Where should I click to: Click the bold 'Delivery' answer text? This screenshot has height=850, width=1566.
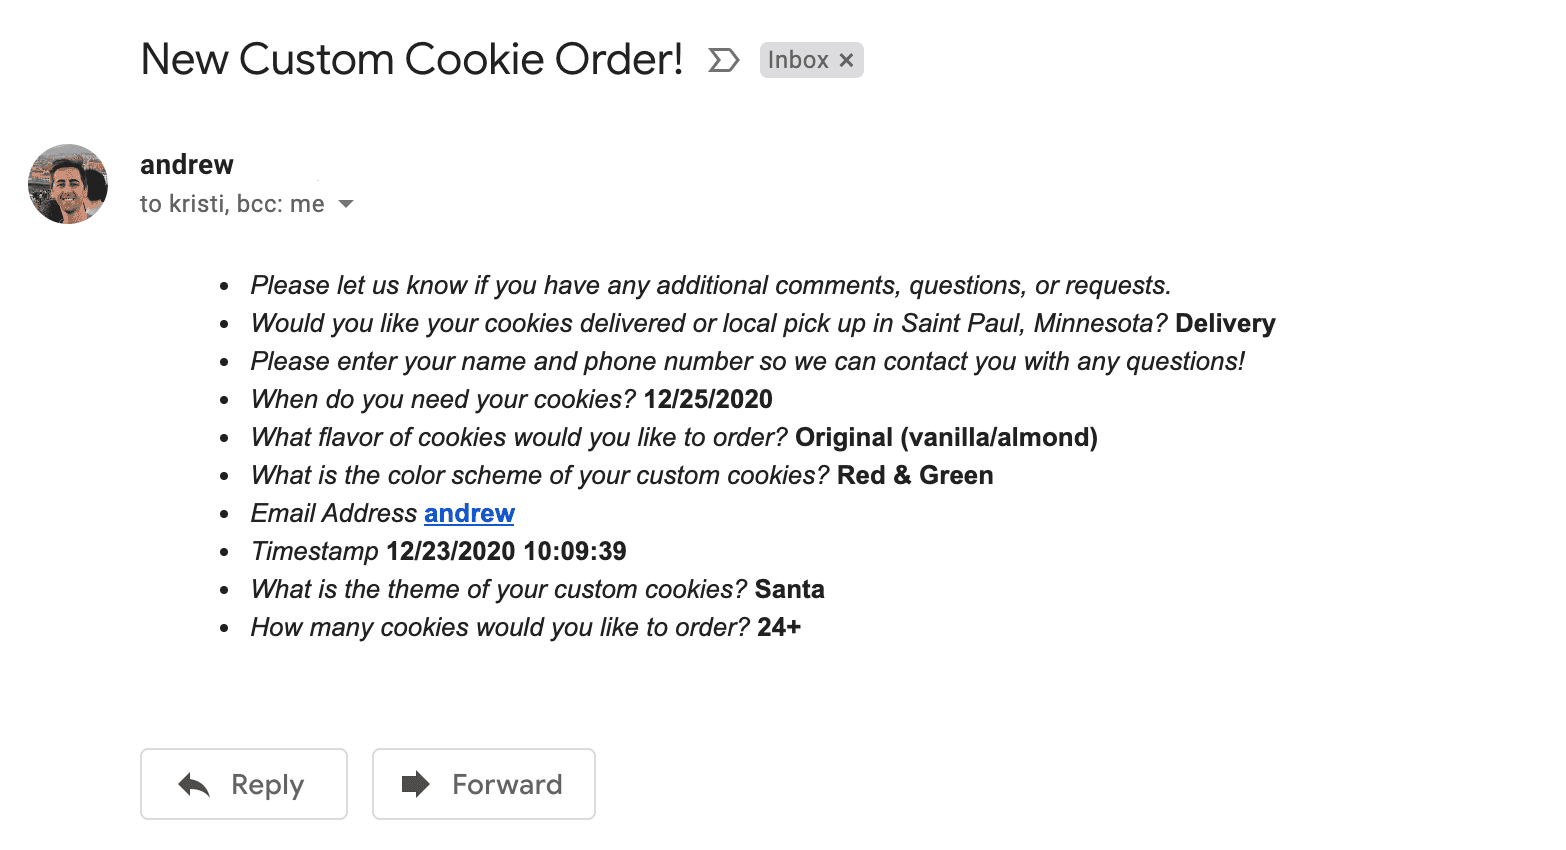[1225, 323]
